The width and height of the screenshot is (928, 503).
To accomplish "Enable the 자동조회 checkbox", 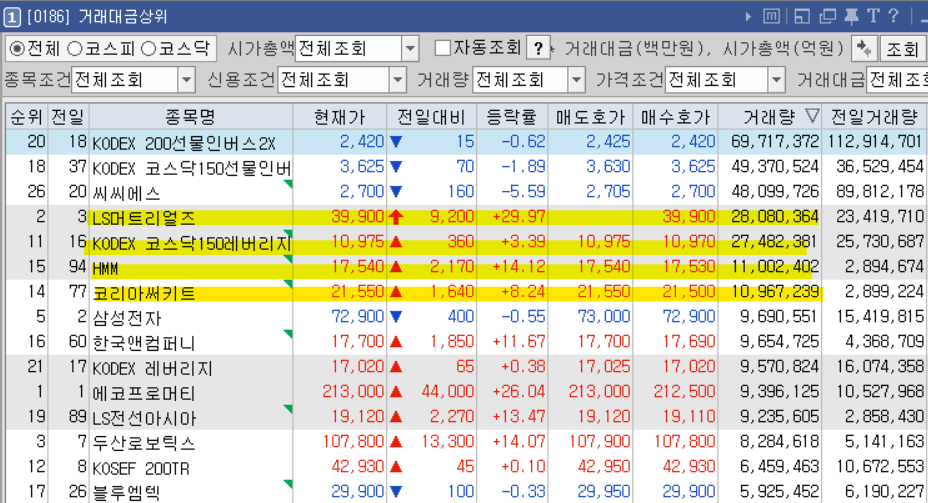I will click(443, 48).
